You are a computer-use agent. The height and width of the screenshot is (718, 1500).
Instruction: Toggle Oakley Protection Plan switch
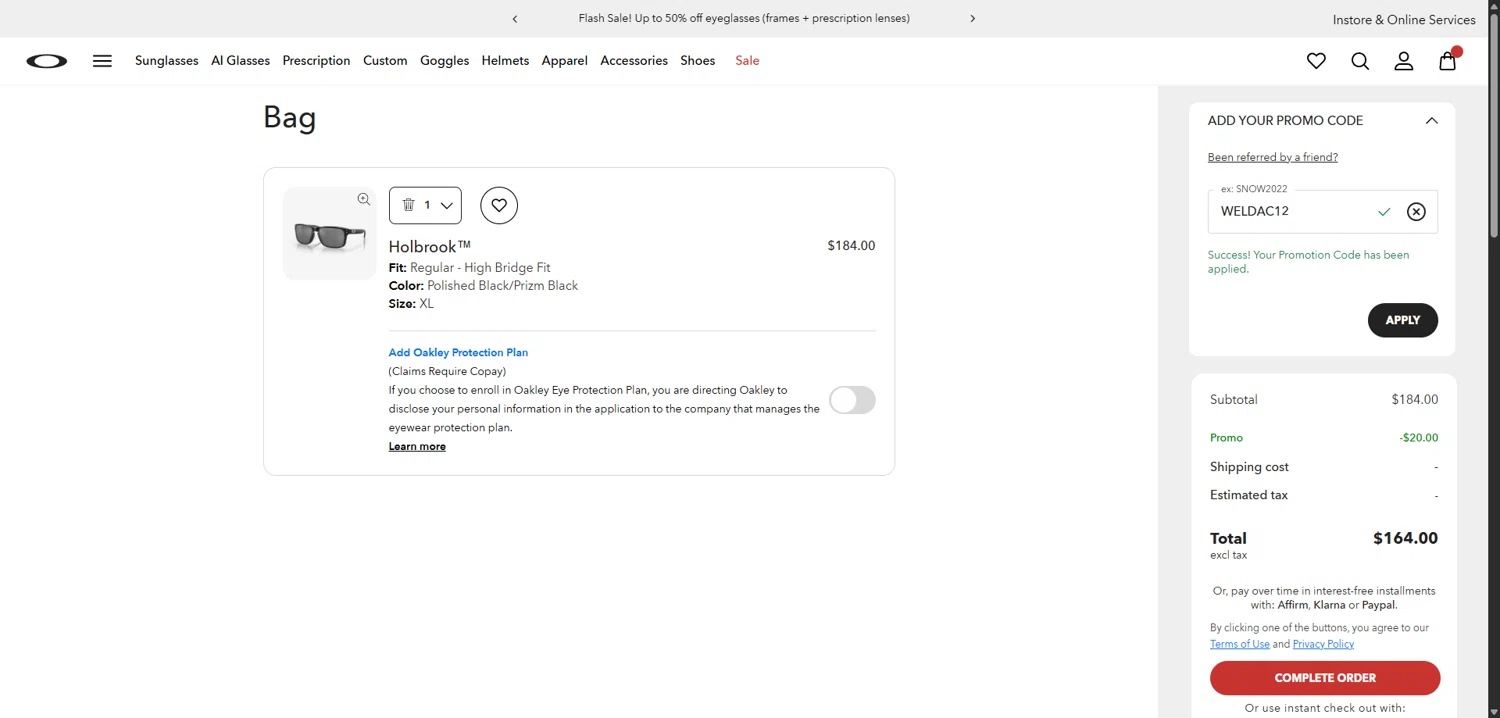[852, 400]
